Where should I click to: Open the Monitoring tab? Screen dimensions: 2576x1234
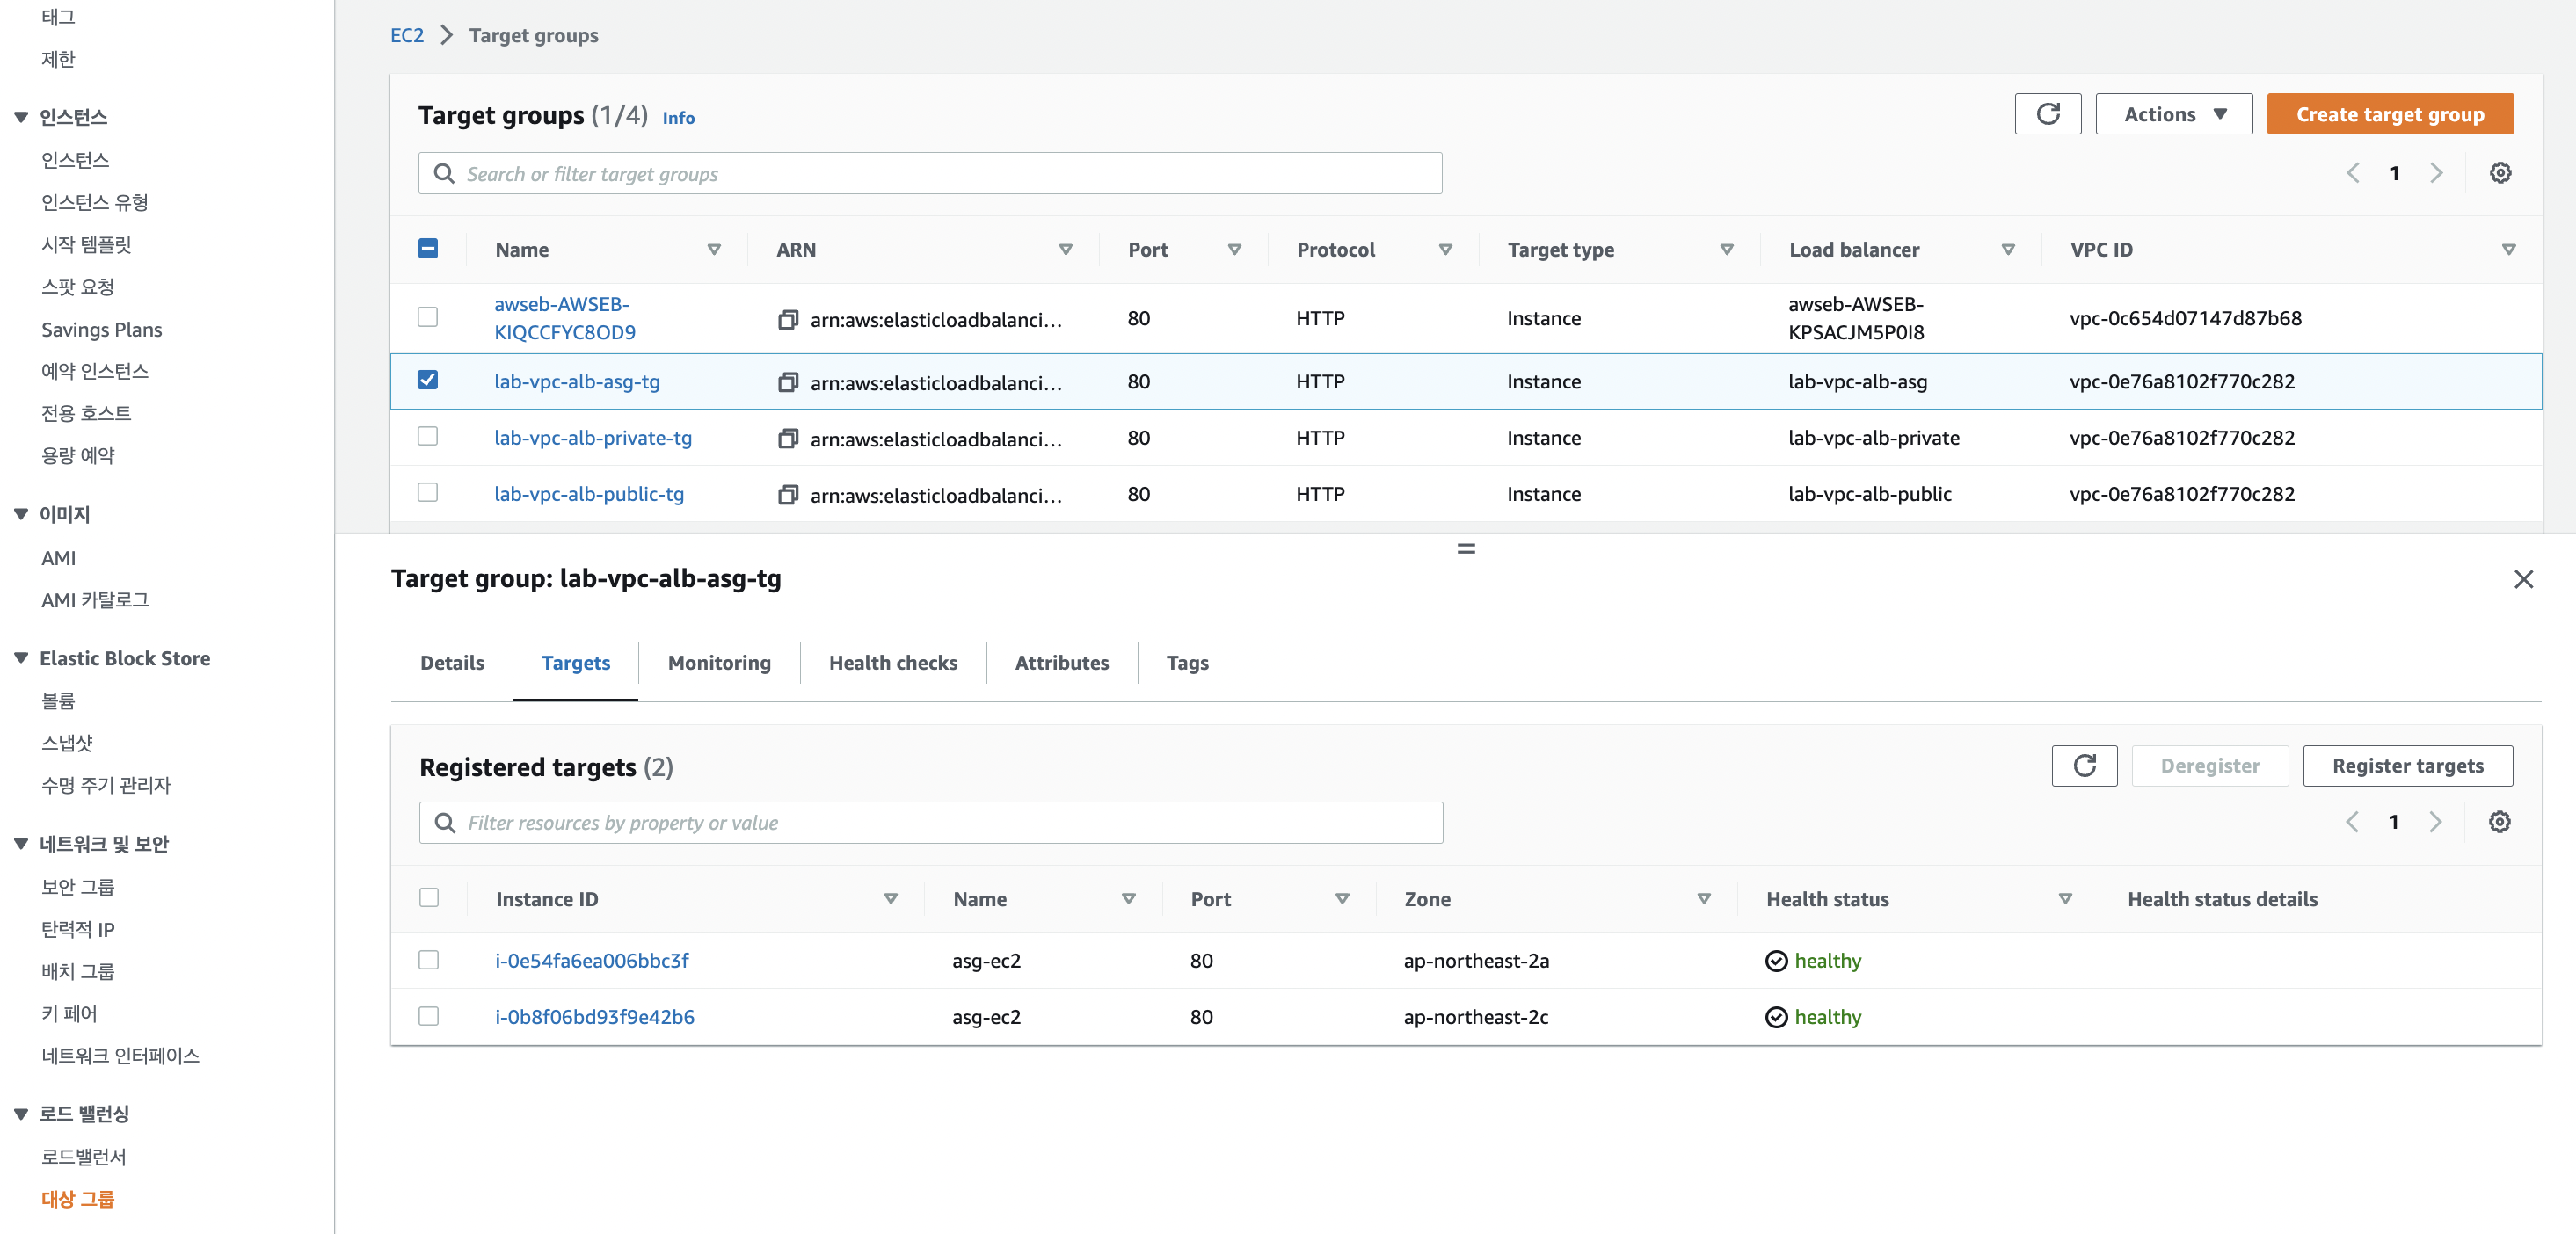pyautogui.click(x=718, y=663)
